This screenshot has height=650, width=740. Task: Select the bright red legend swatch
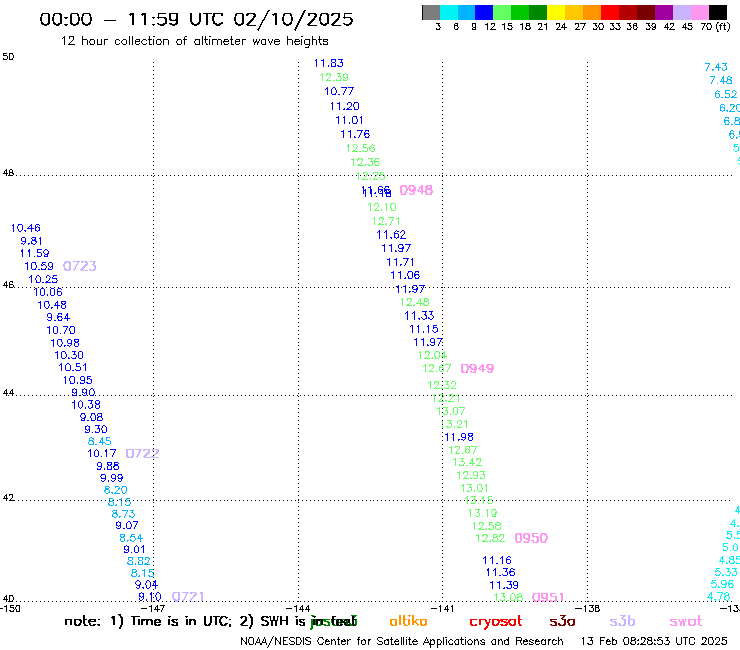610,12
